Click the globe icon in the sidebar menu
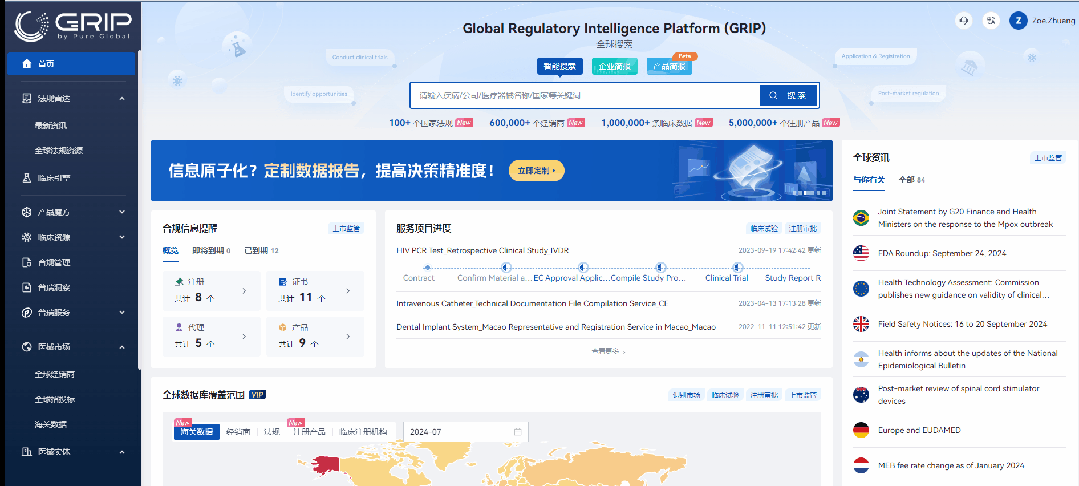 coord(27,346)
